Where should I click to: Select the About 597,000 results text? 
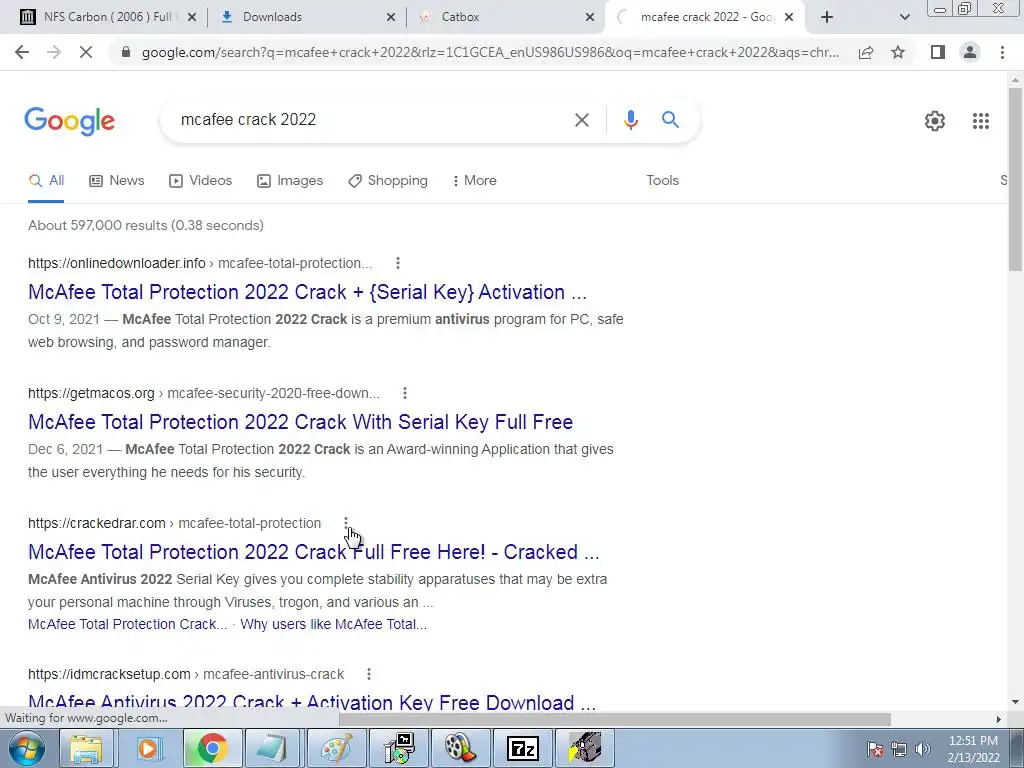[146, 225]
